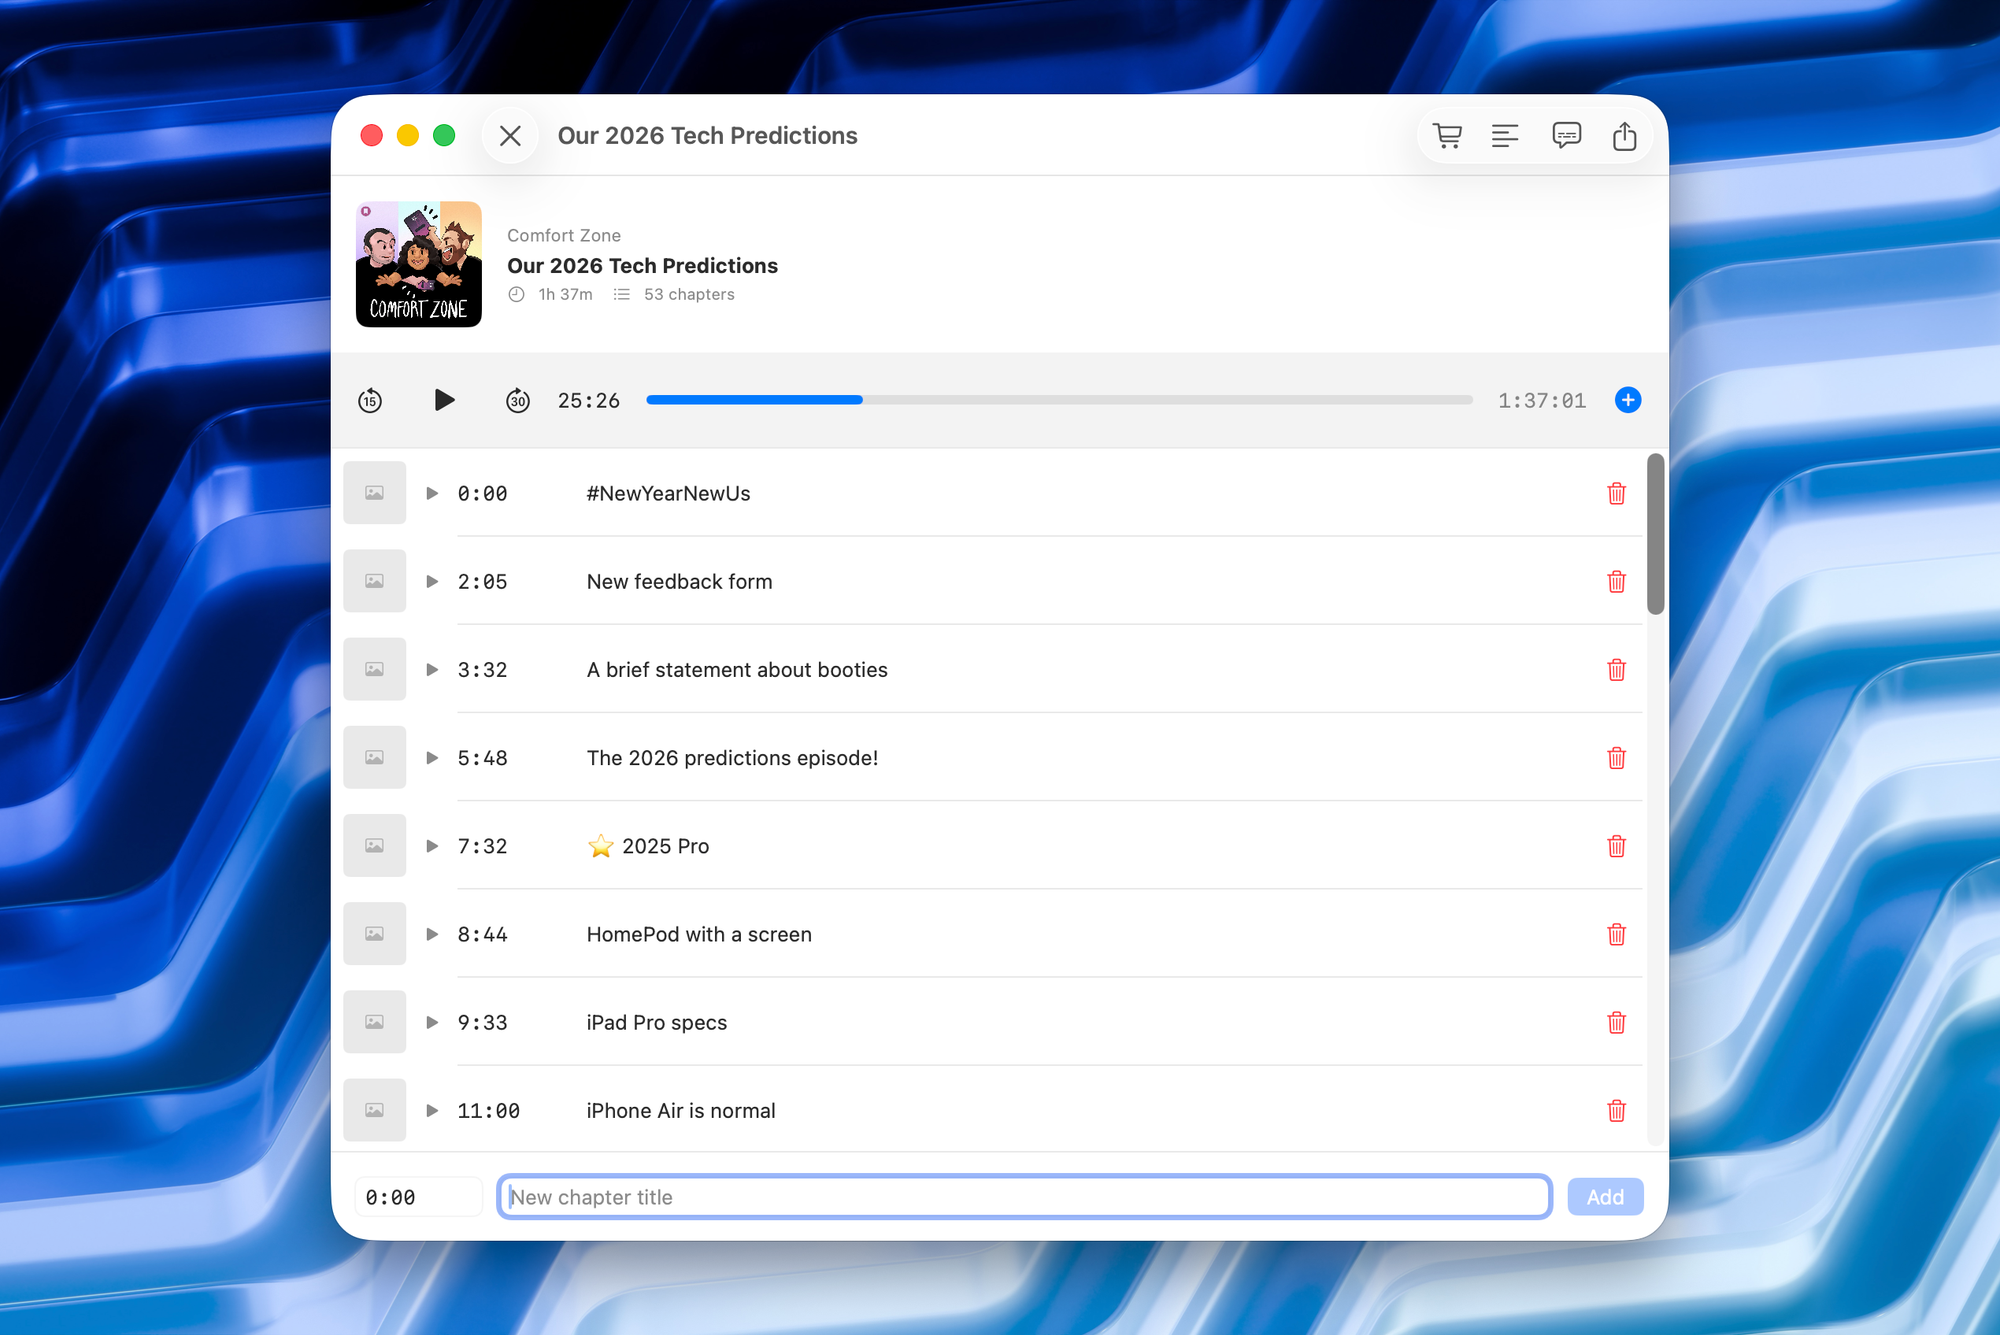Play chapter at 9:33 iPad Pro specs
This screenshot has height=1335, width=2000.
(x=432, y=1022)
